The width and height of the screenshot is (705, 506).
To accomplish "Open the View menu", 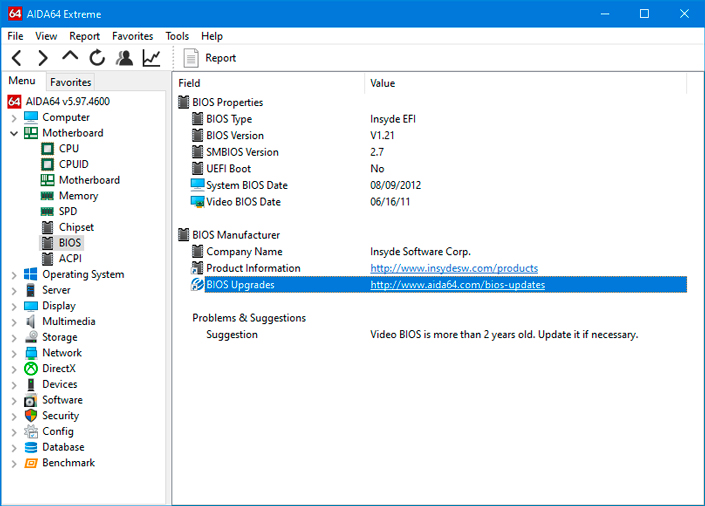I will pos(46,36).
